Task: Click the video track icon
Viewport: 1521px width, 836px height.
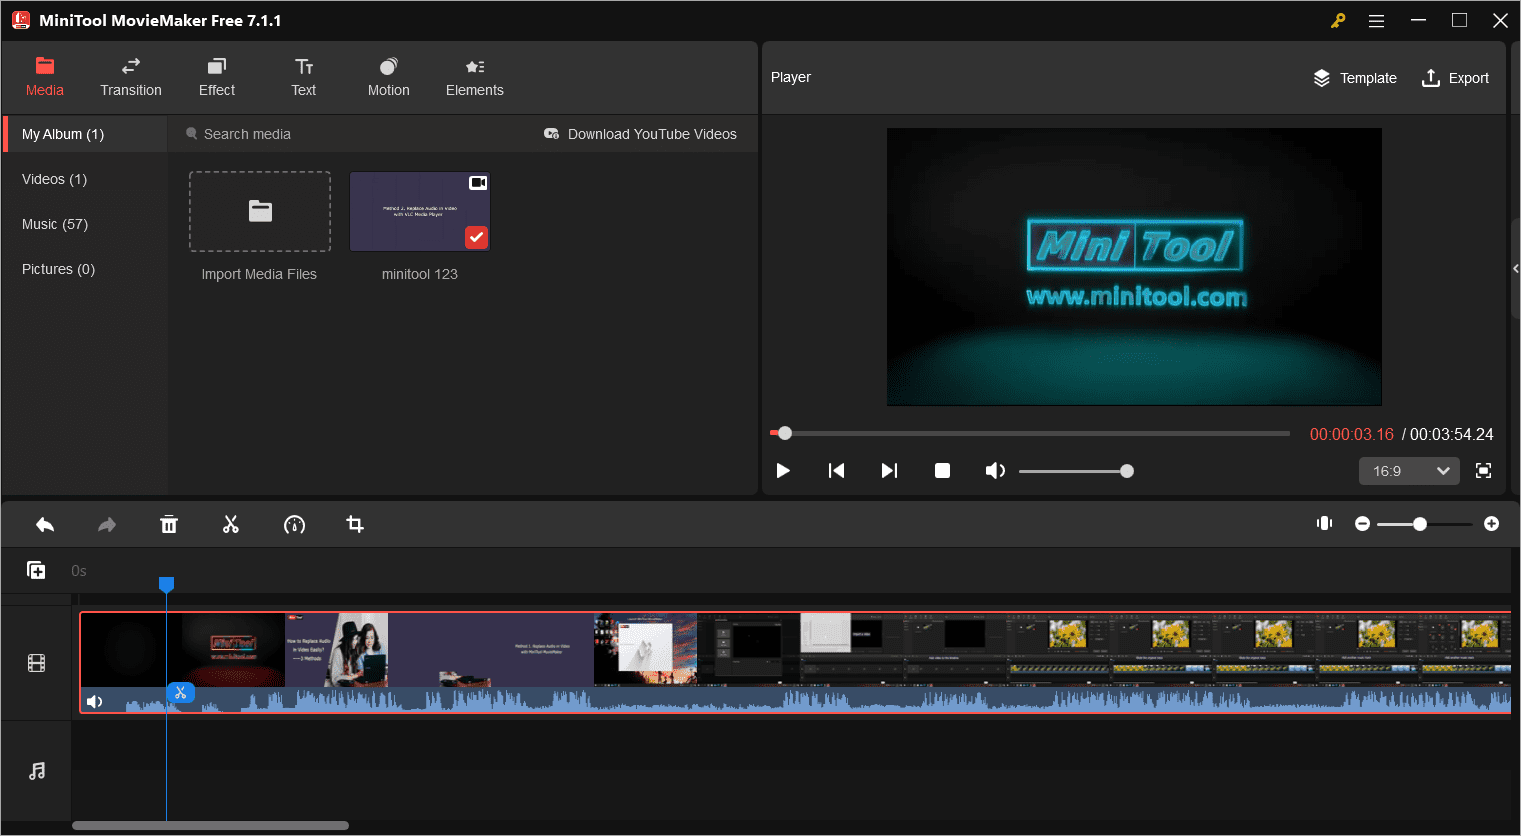Action: pyautogui.click(x=37, y=663)
